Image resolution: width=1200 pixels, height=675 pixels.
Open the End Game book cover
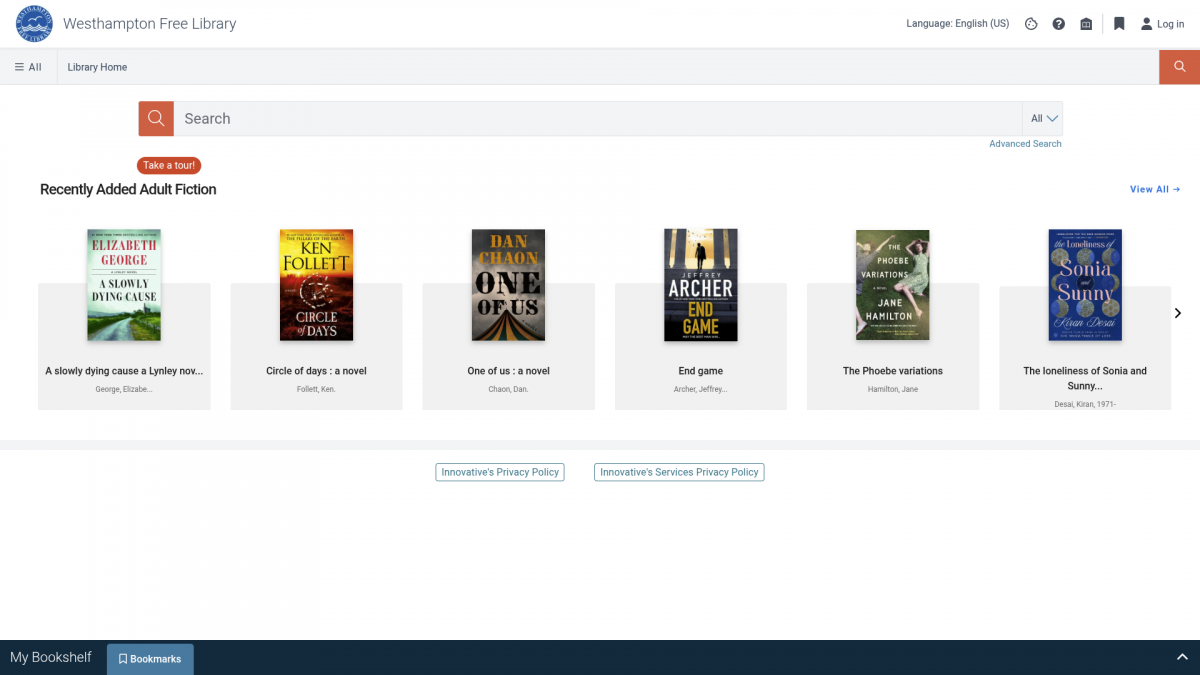[x=700, y=285]
